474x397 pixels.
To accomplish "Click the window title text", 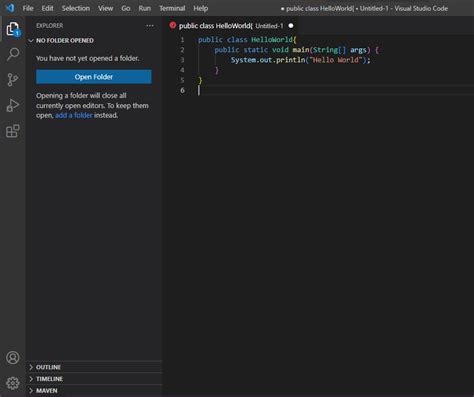I will [364, 8].
